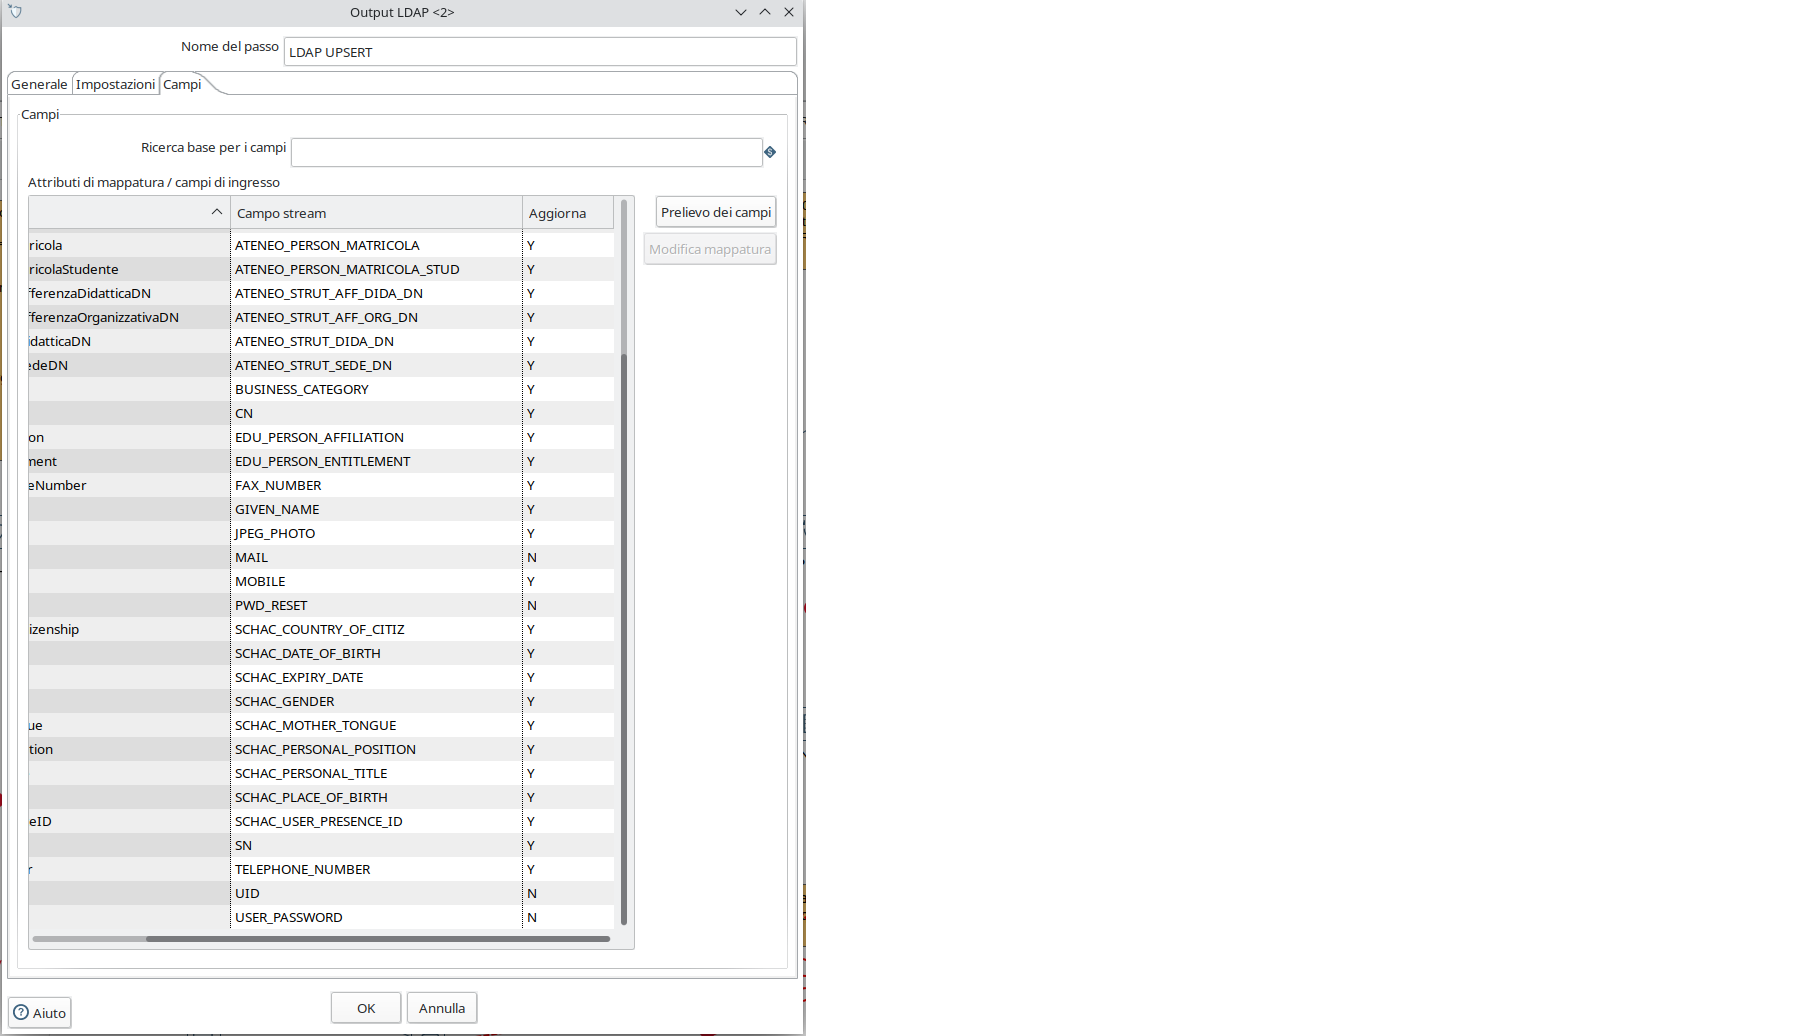
Task: Open help via the Aiuto button
Action: coord(39,1012)
